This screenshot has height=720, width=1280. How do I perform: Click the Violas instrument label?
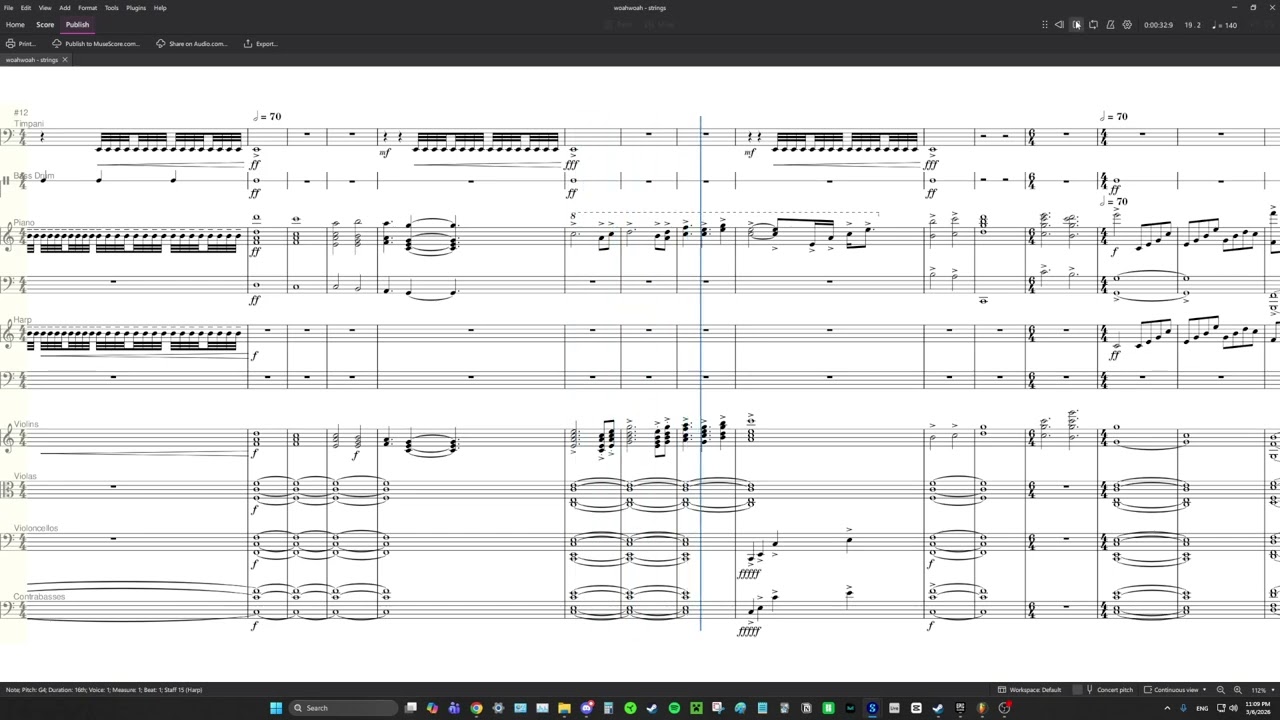point(25,476)
